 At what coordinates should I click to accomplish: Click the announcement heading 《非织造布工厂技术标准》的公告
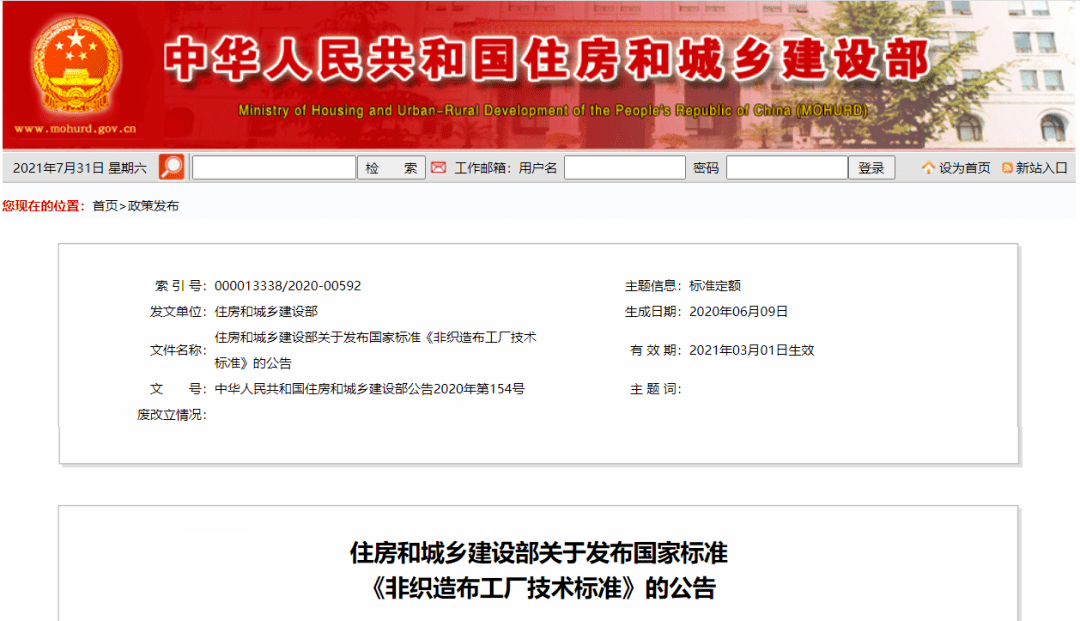[x=543, y=589]
